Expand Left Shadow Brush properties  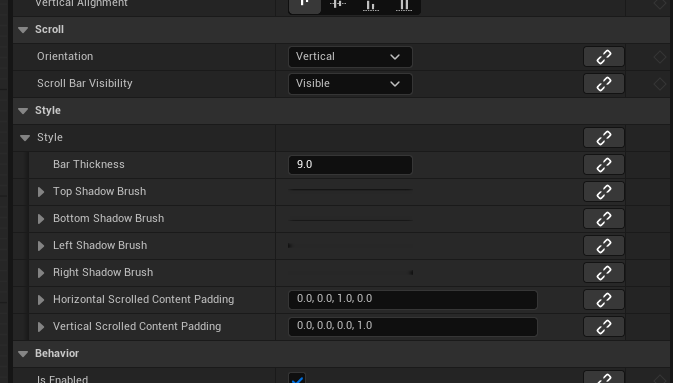tap(41, 246)
